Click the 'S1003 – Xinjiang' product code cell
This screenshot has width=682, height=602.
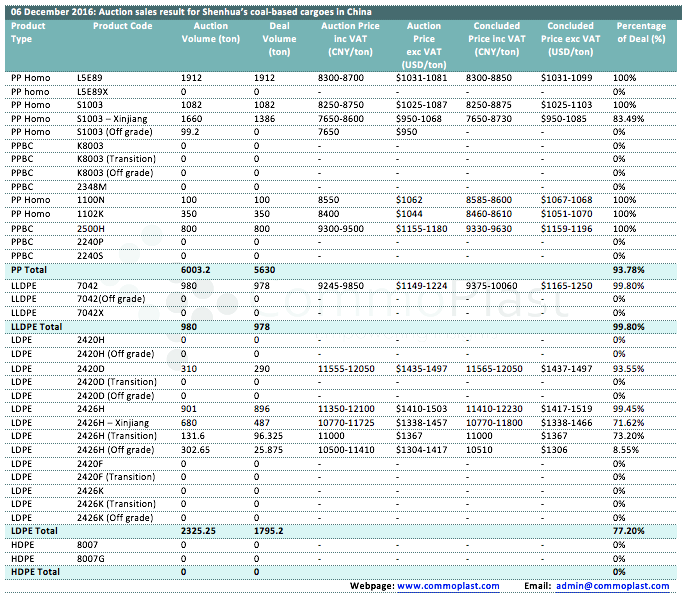(114, 118)
